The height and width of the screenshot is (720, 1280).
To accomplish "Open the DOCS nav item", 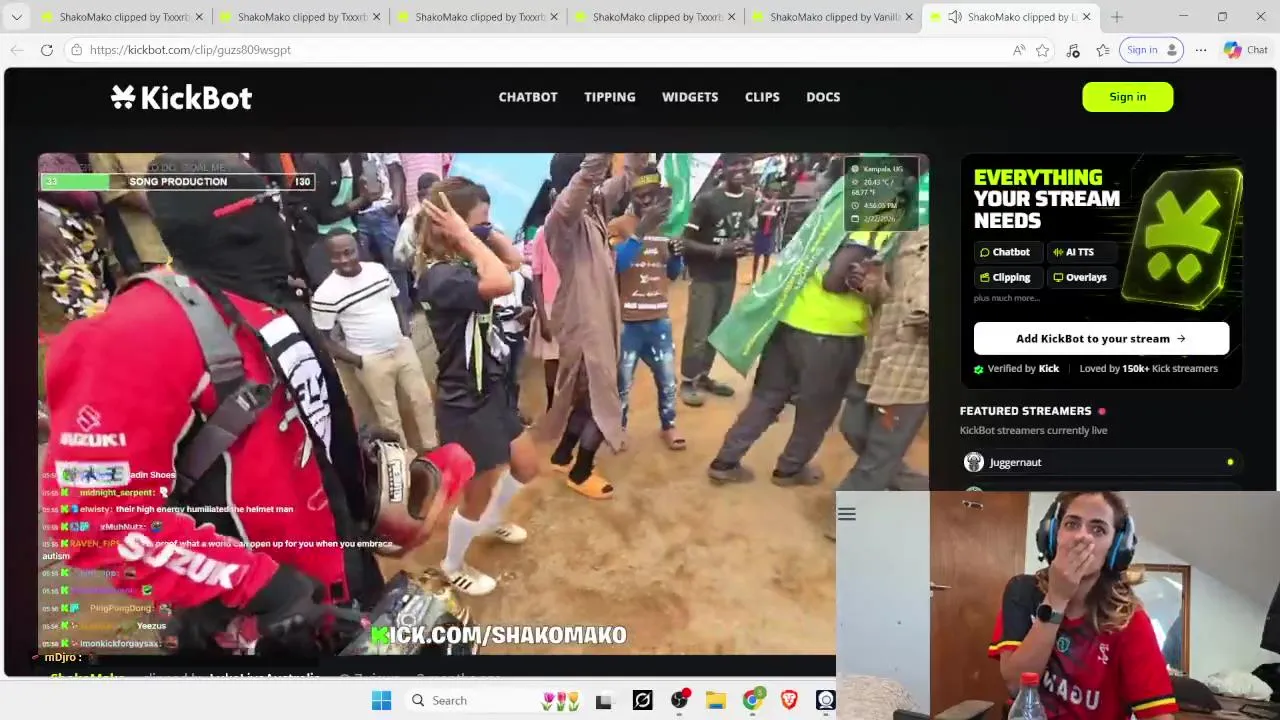I will pos(823,97).
